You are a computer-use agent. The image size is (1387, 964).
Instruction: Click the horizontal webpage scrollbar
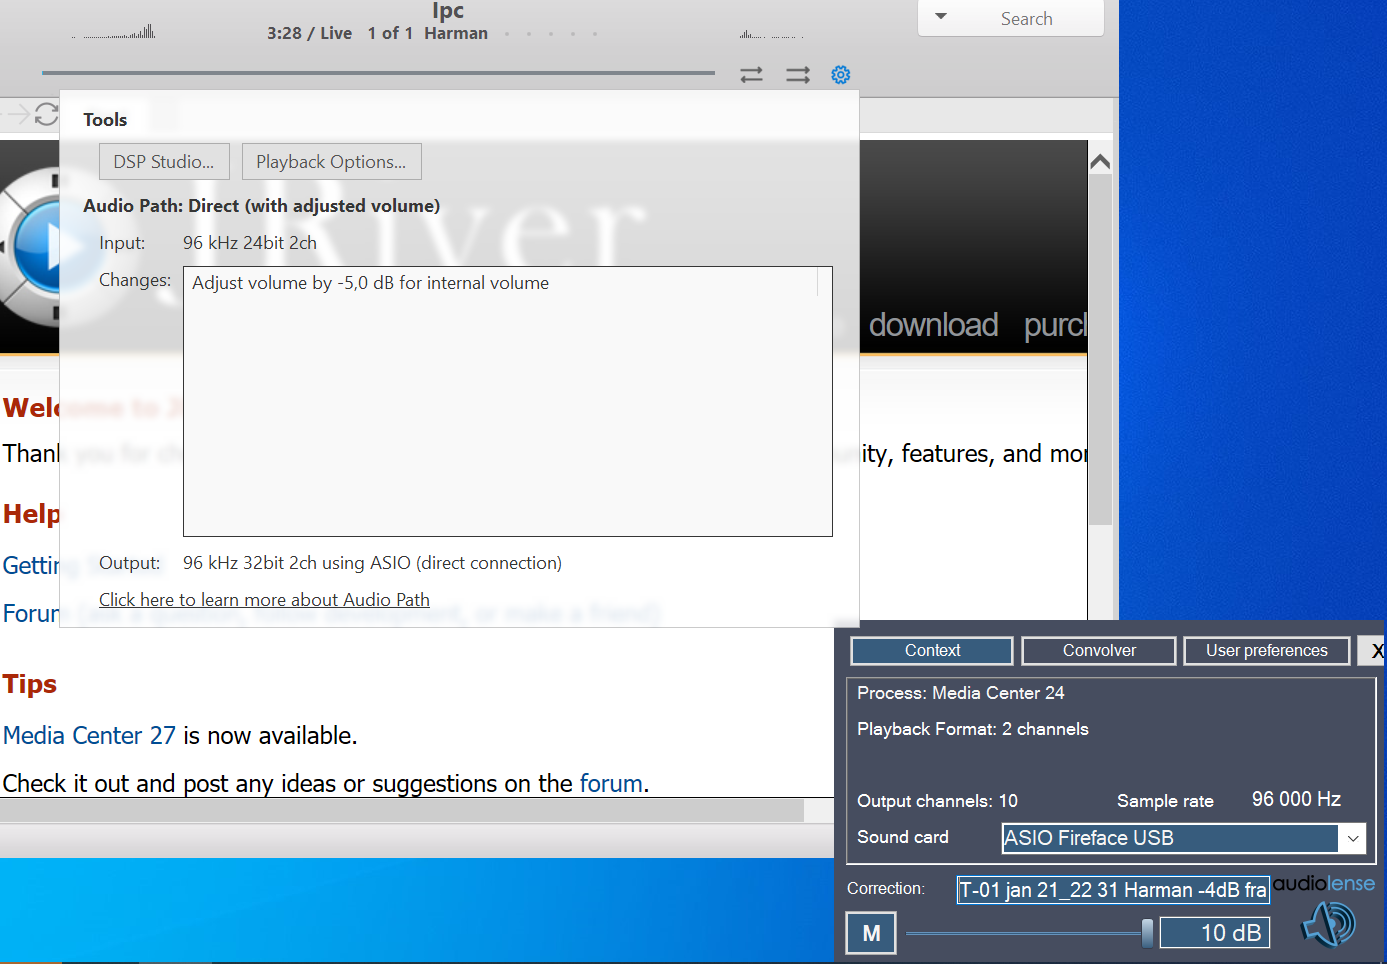[x=402, y=810]
